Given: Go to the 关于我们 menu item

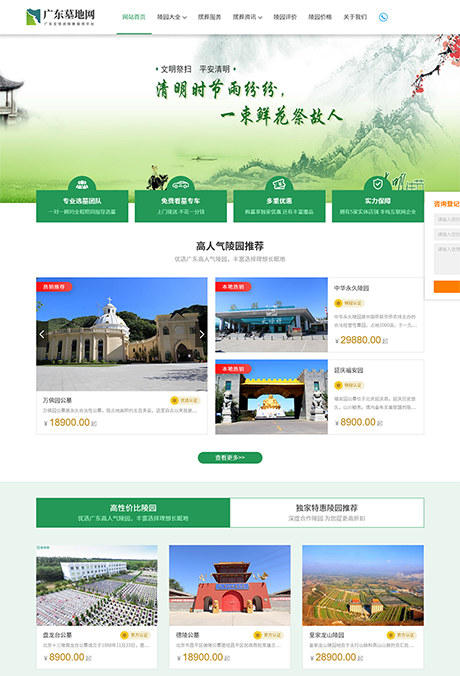Looking at the screenshot, I should (355, 17).
